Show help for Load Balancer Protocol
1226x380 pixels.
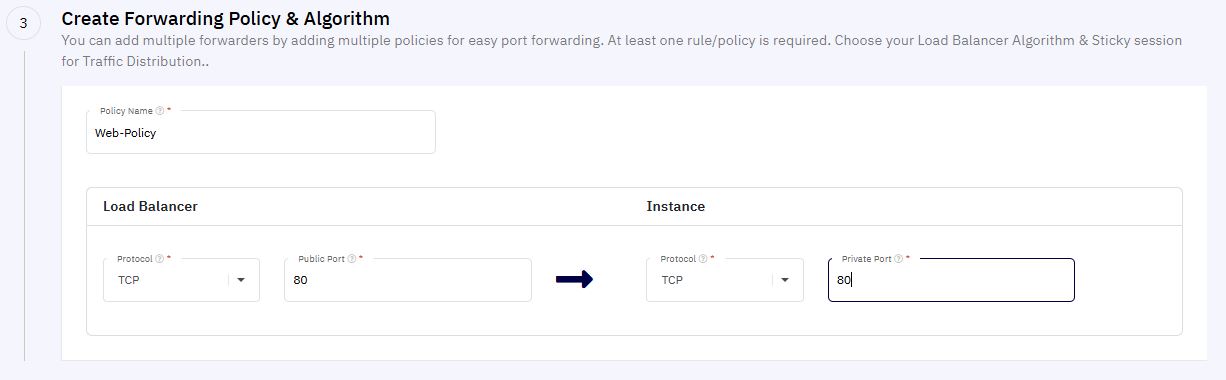click(x=160, y=259)
